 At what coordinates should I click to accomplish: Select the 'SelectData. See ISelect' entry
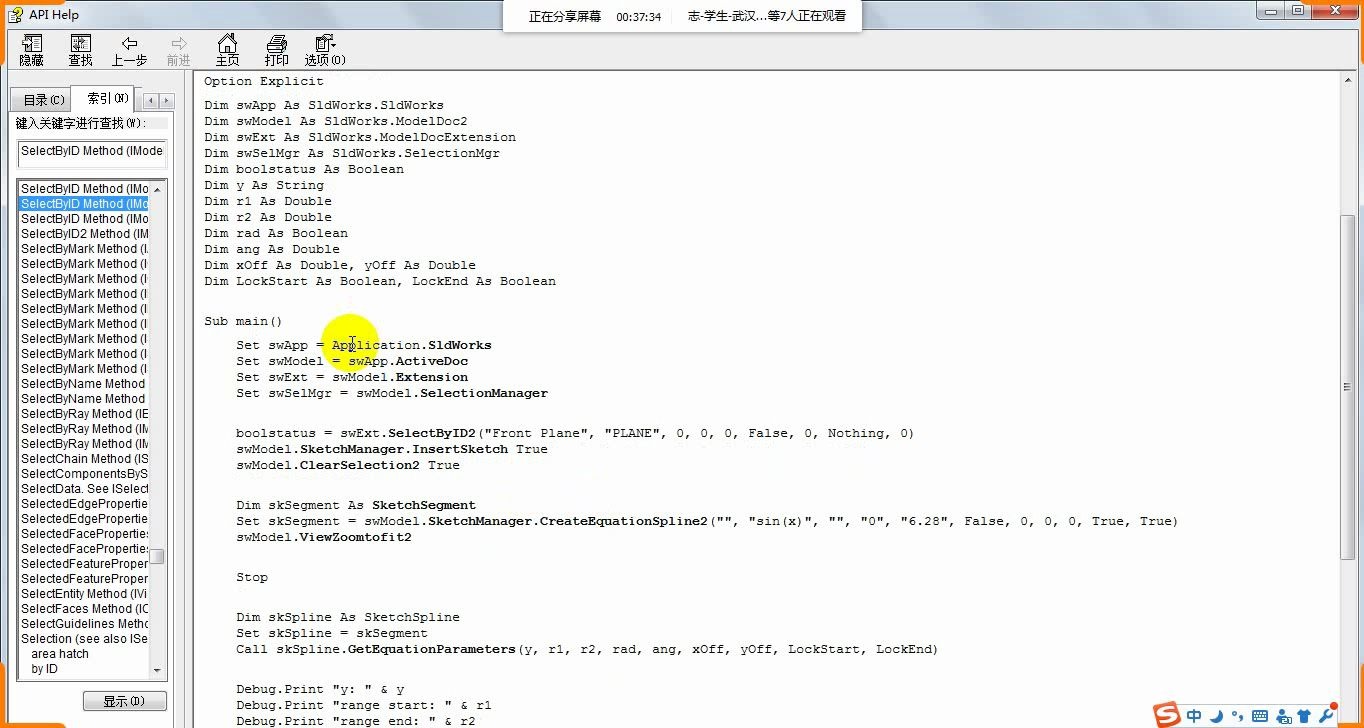pos(85,488)
